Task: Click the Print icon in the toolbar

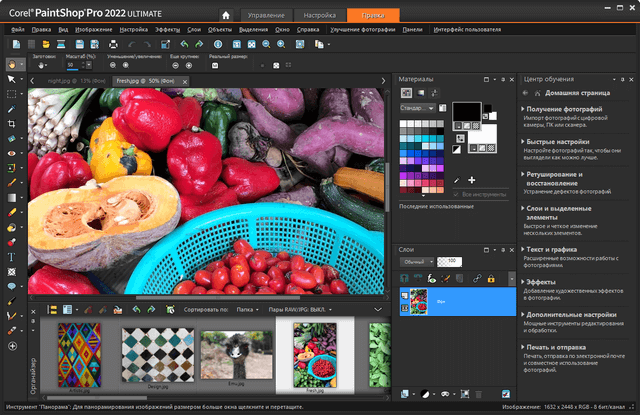Action: (x=112, y=44)
